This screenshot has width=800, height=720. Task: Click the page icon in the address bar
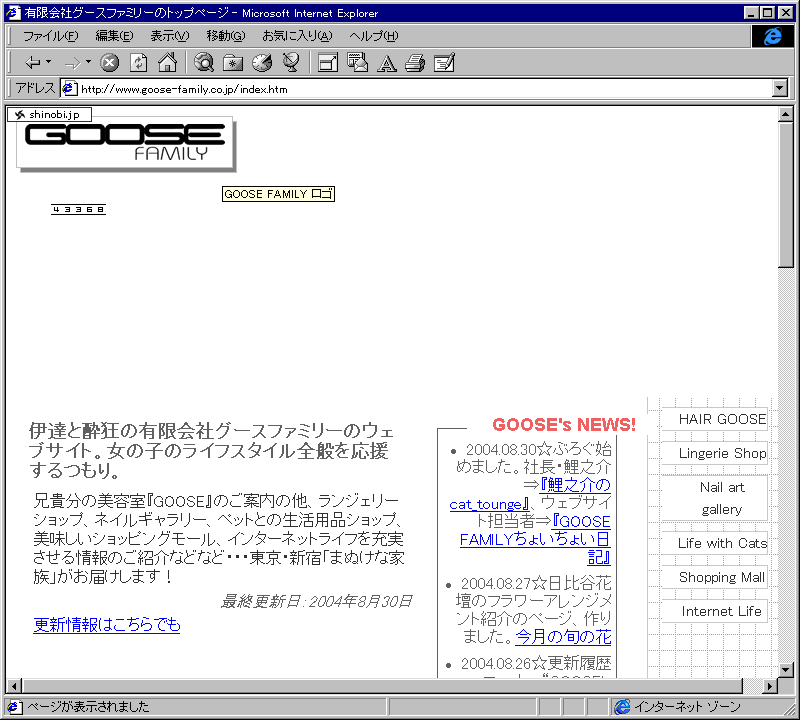(69, 89)
